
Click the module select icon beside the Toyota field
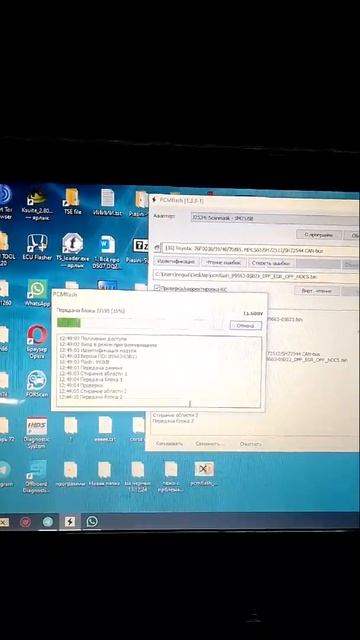[x=157, y=249]
